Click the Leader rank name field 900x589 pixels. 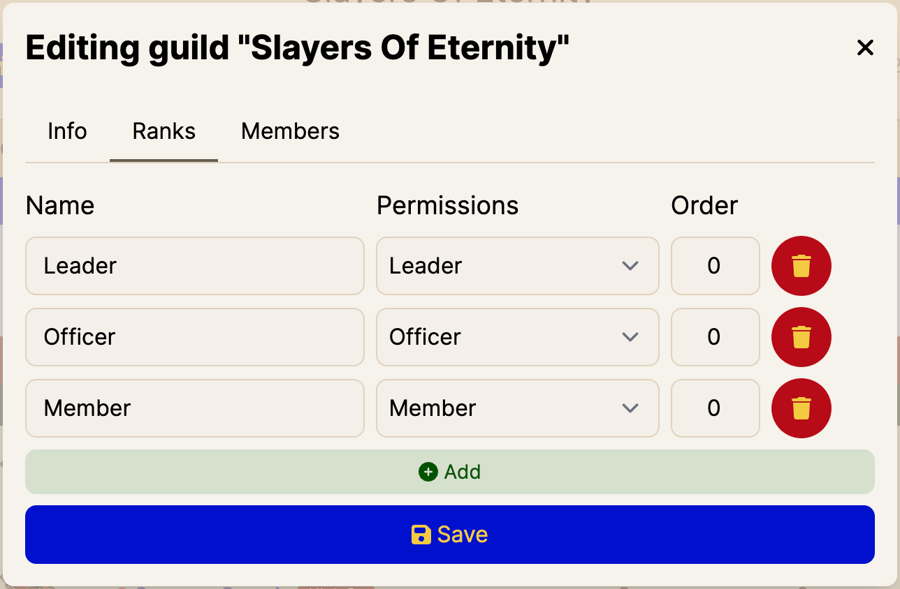tap(194, 266)
